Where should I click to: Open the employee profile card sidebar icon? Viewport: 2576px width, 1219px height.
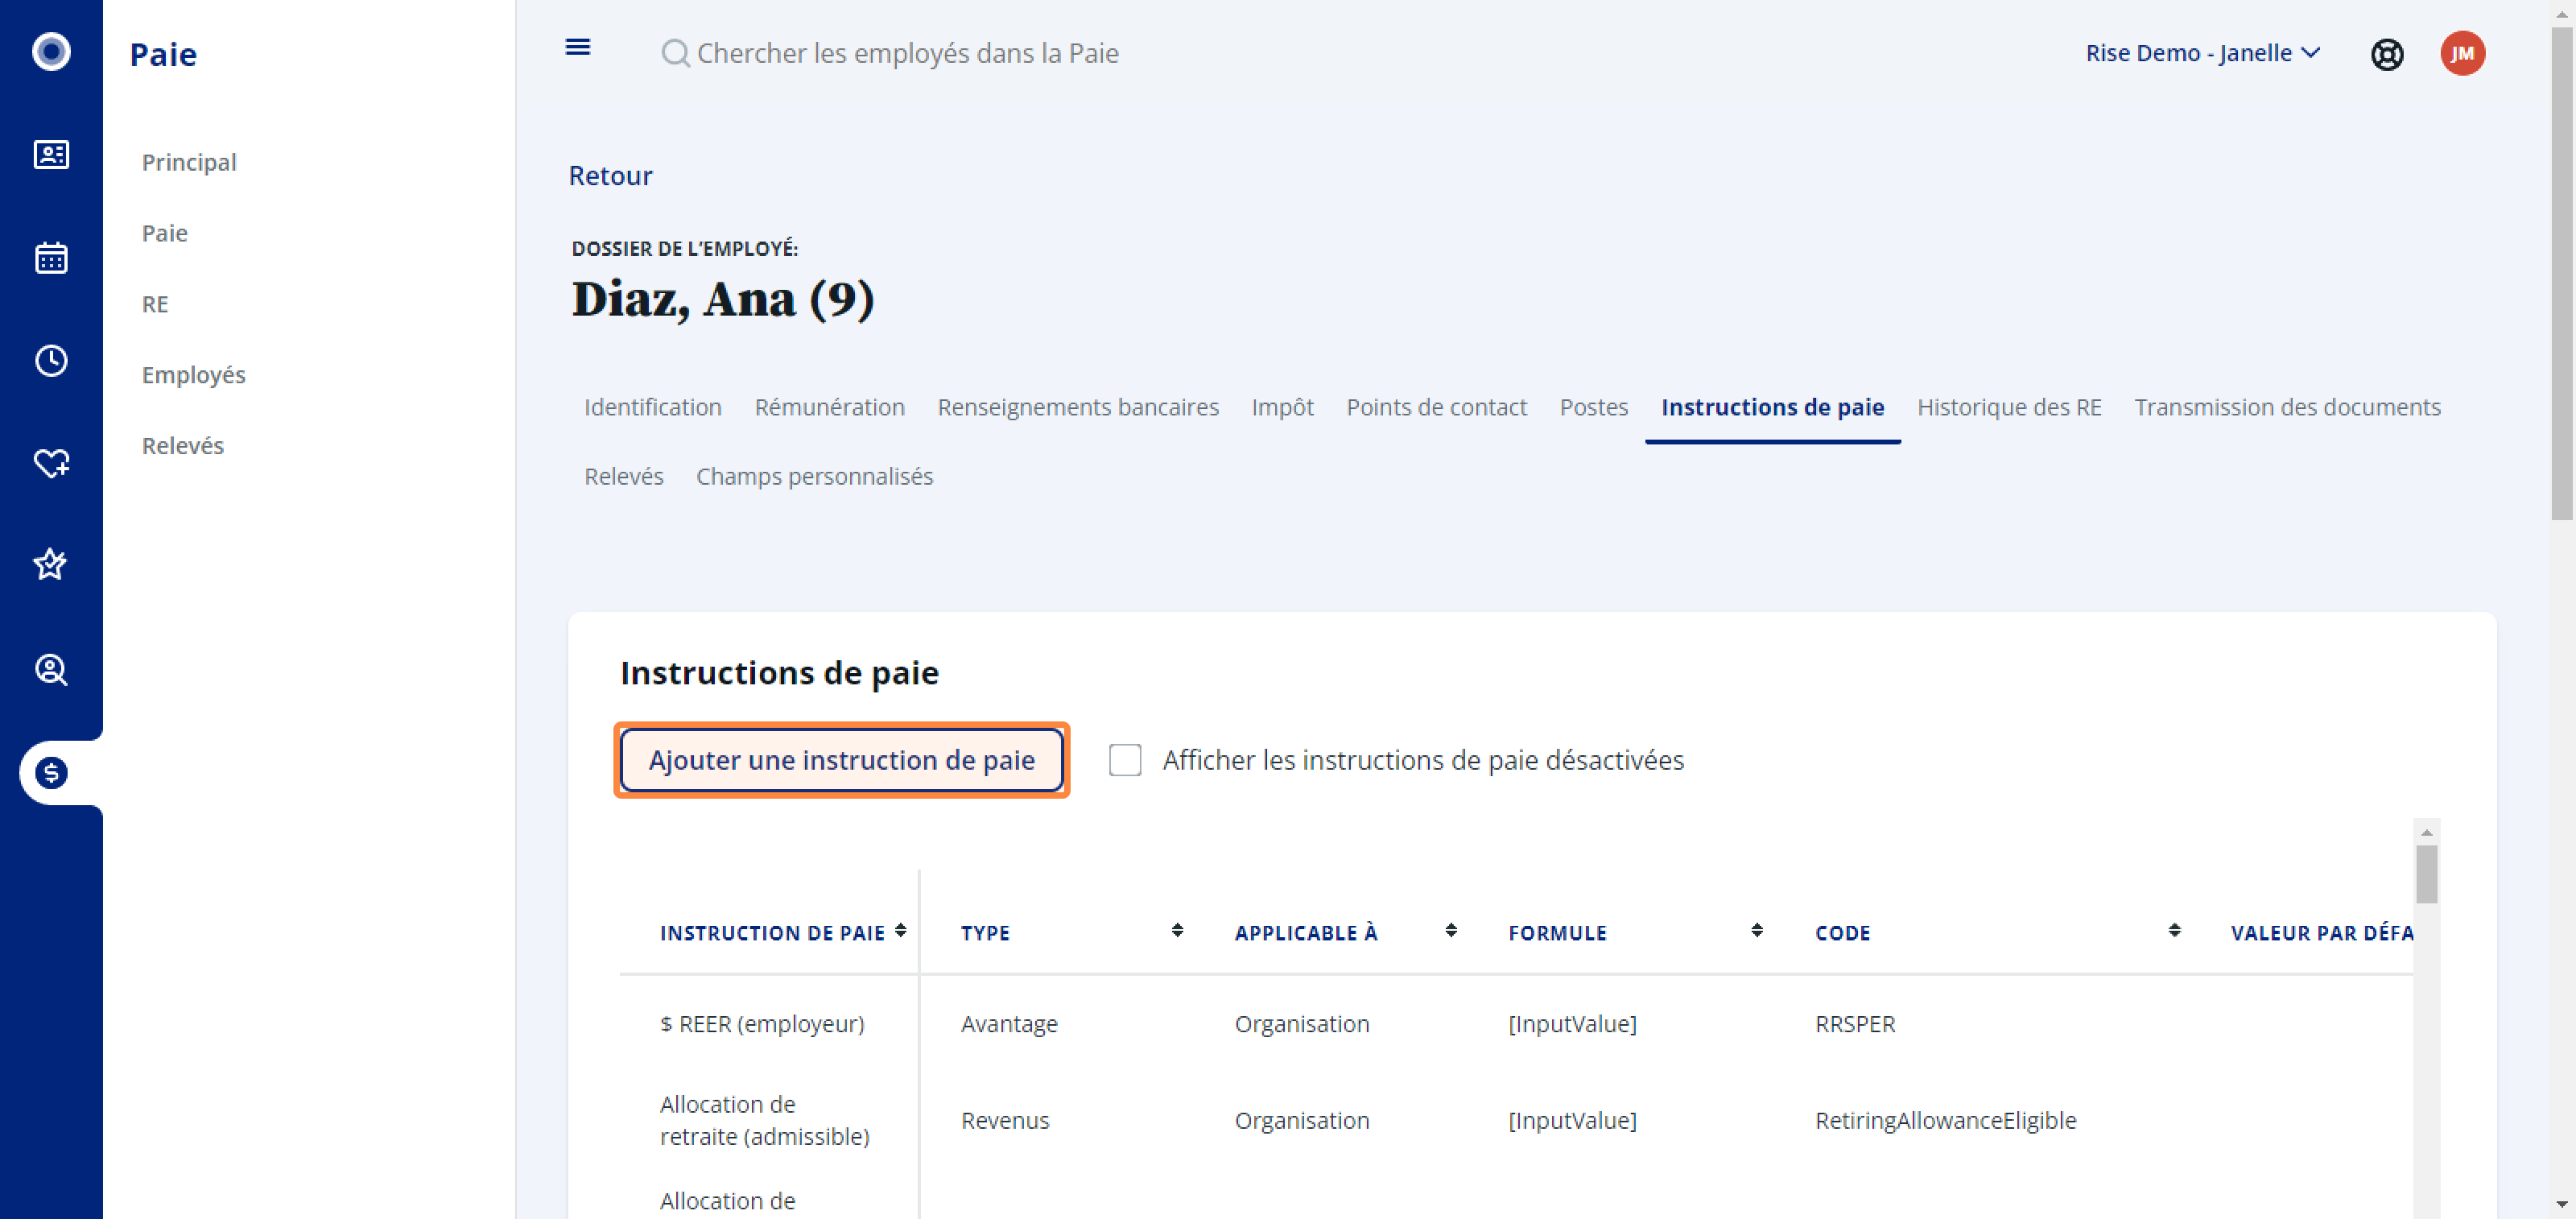click(51, 155)
